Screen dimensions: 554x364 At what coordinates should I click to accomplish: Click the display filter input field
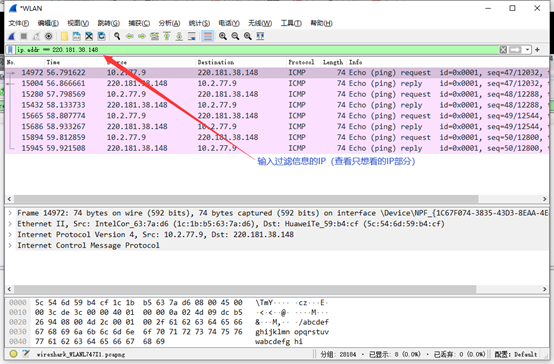pyautogui.click(x=257, y=50)
